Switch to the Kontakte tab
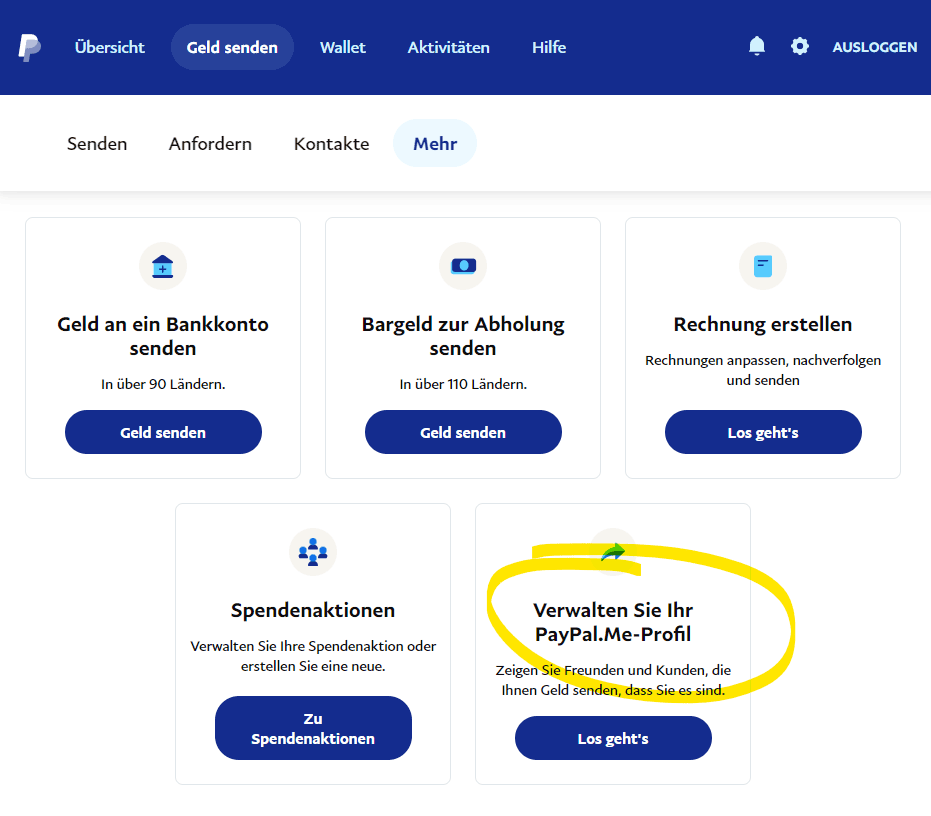 [x=331, y=144]
